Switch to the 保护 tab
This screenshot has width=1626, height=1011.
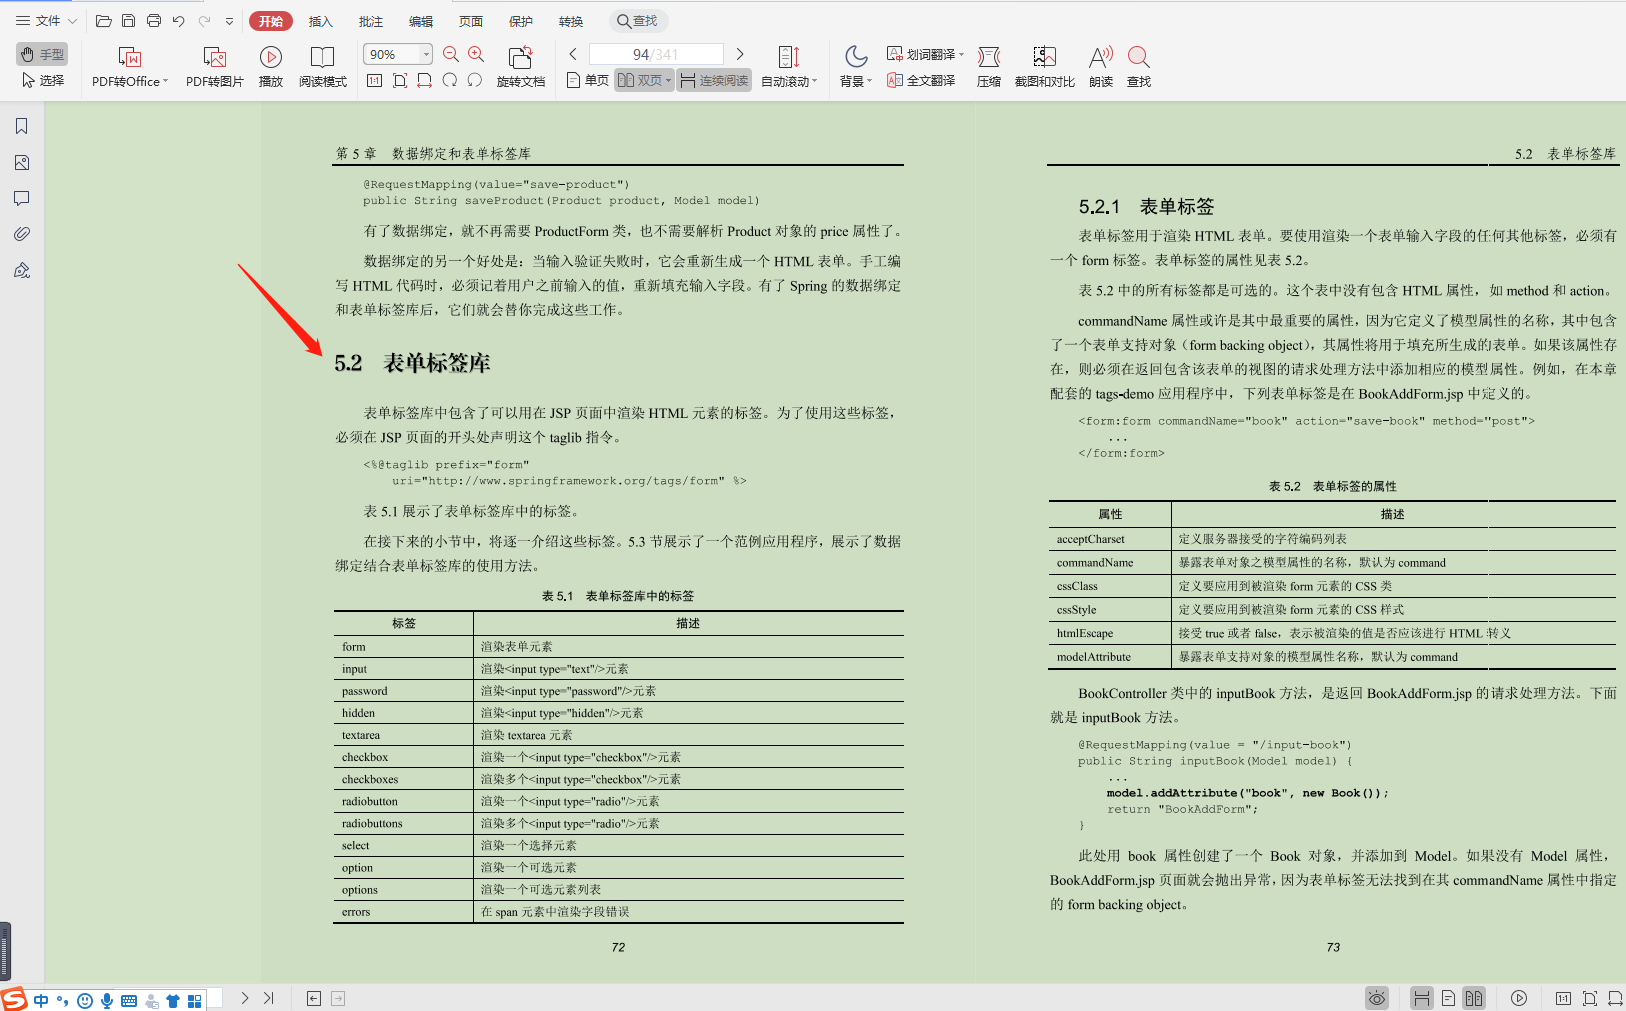click(x=520, y=21)
